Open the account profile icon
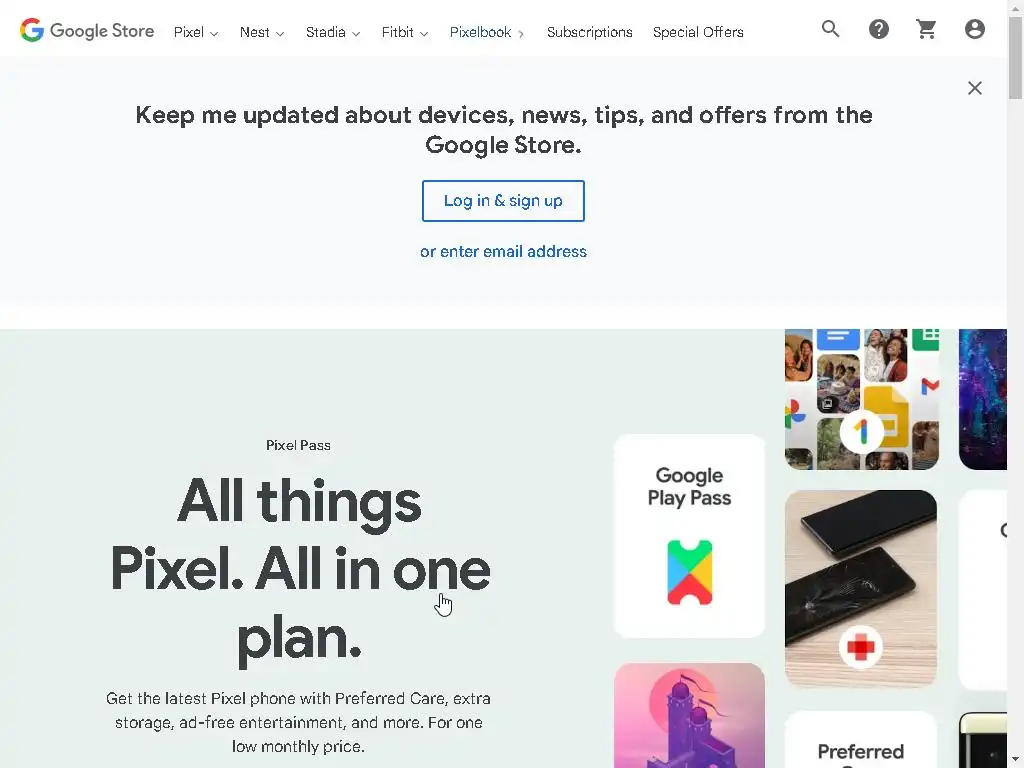The width and height of the screenshot is (1024, 768). (975, 30)
